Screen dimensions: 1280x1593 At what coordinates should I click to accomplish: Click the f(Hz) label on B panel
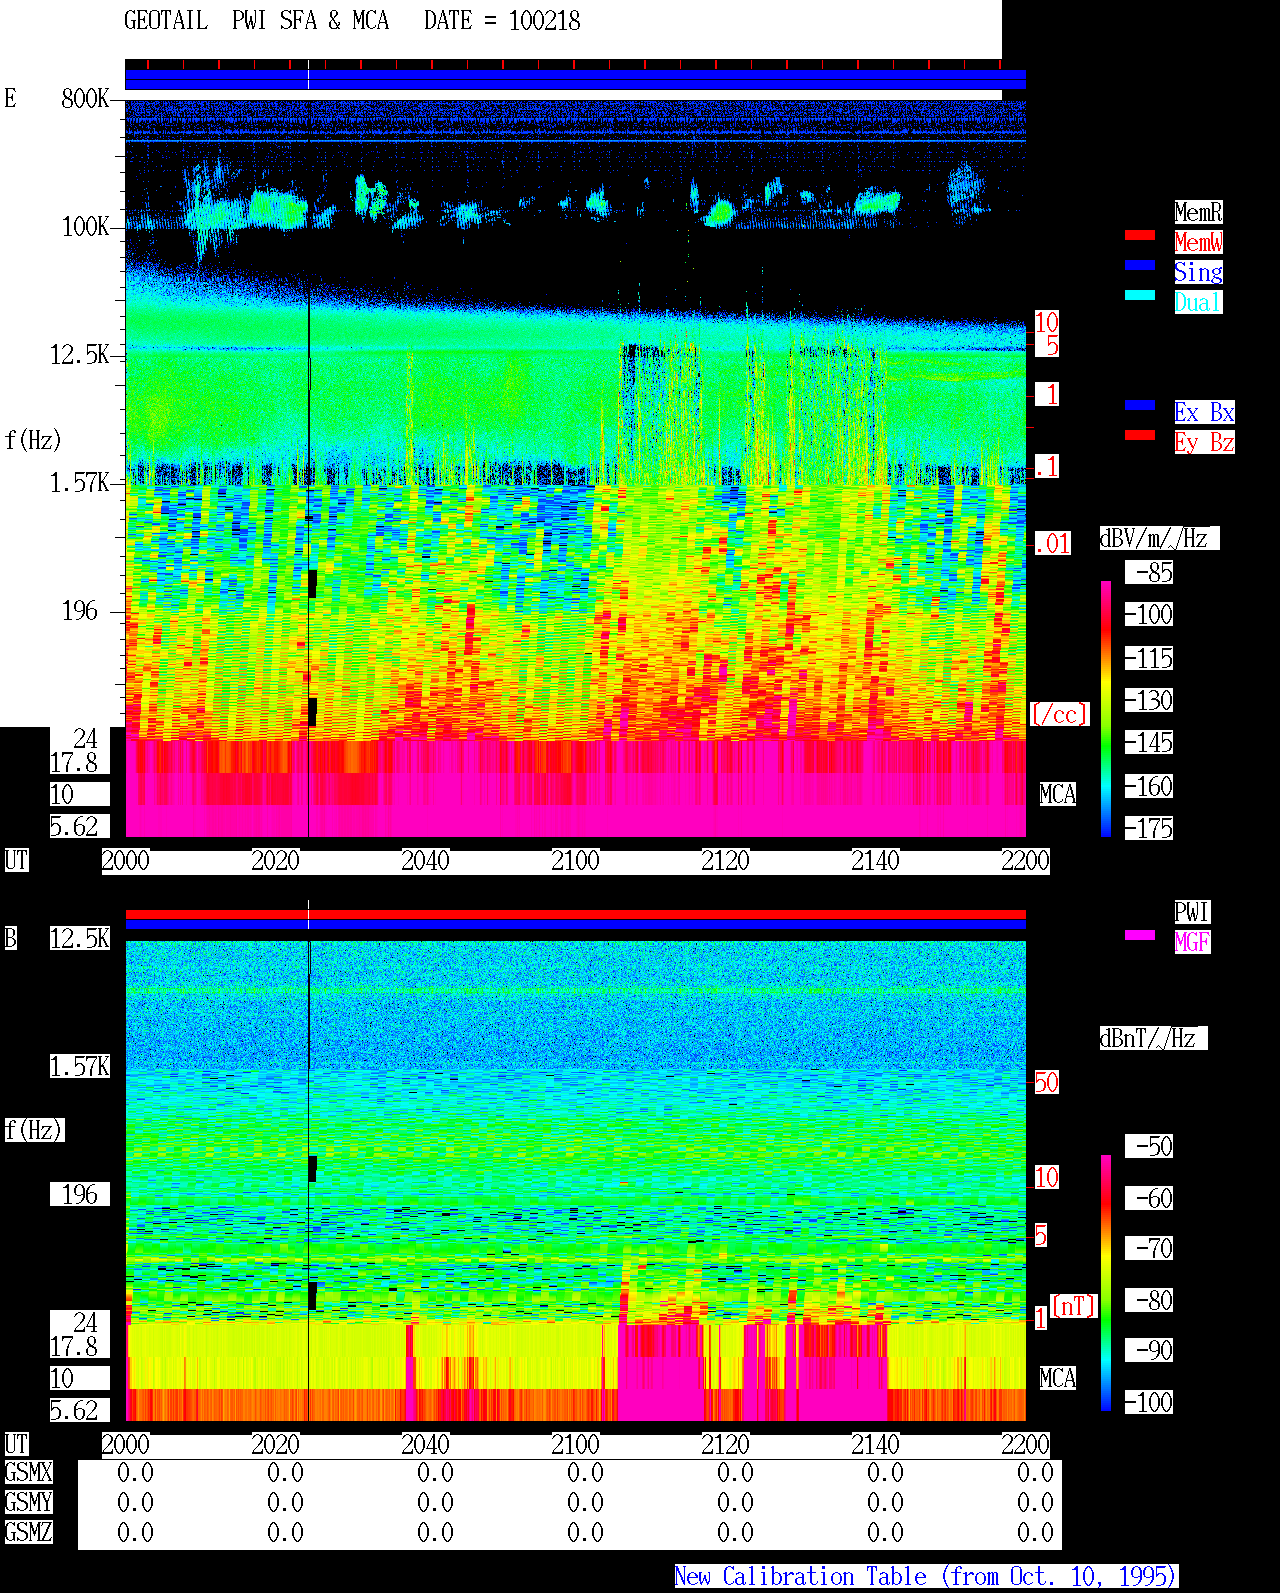pos(33,1130)
